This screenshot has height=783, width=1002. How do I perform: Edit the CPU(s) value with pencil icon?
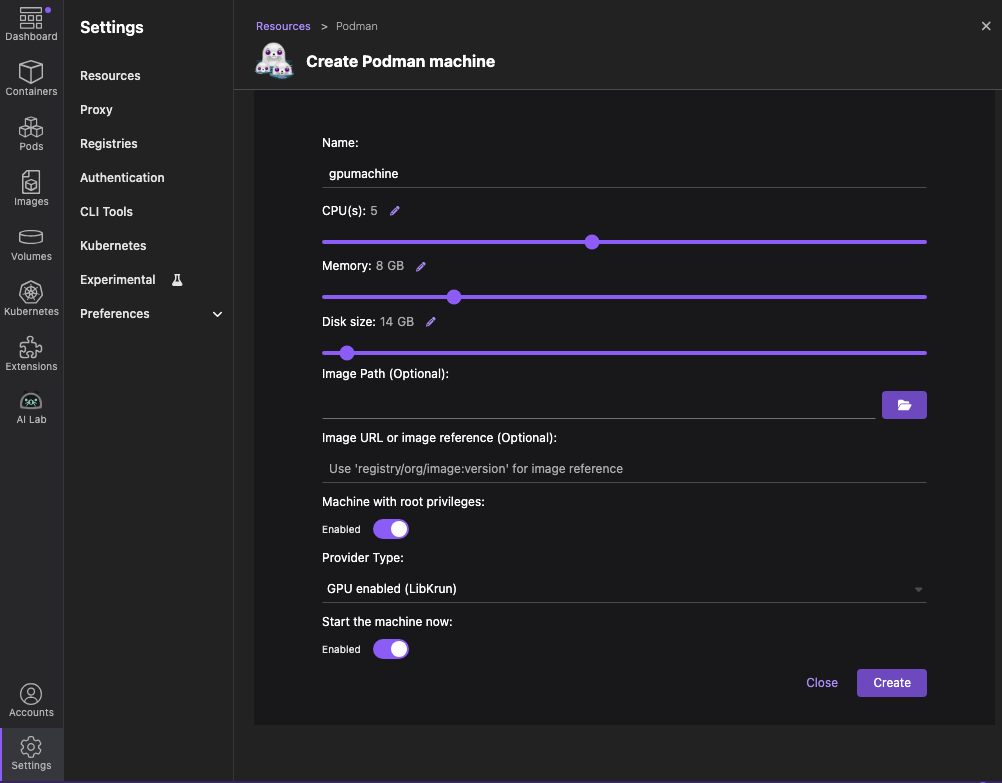(x=395, y=211)
